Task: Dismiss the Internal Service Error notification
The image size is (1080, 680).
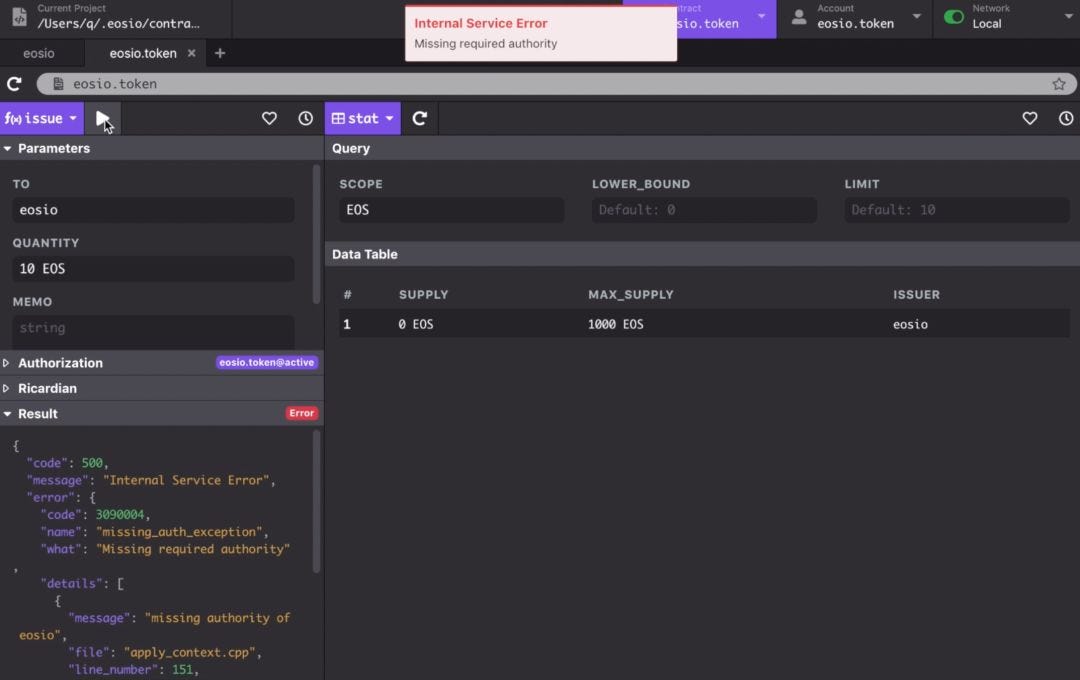Action: point(541,33)
